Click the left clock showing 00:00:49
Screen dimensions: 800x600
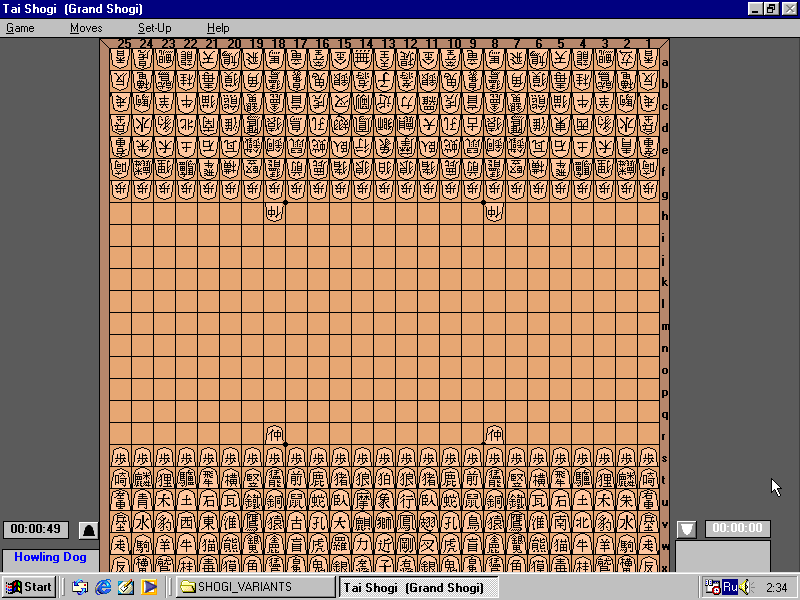(x=36, y=529)
